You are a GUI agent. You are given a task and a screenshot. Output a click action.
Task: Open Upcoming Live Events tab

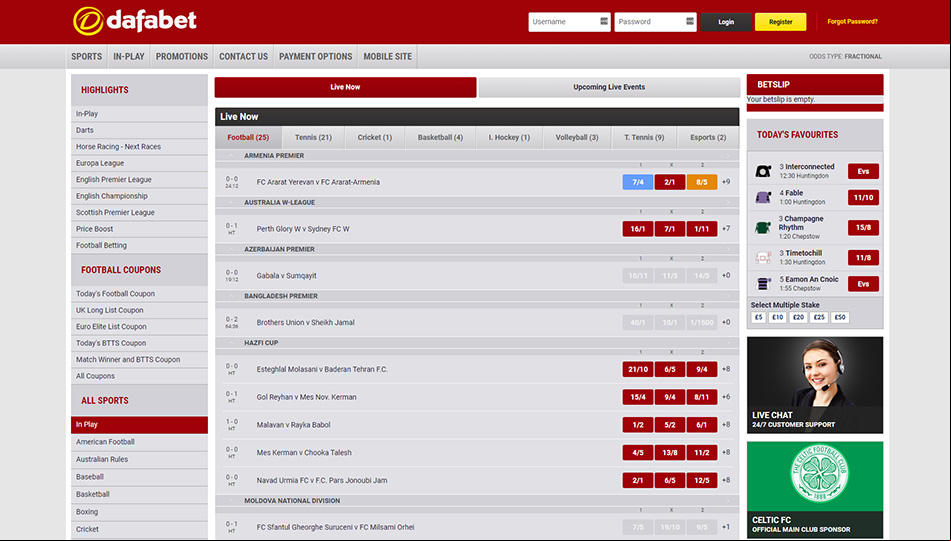pos(609,87)
